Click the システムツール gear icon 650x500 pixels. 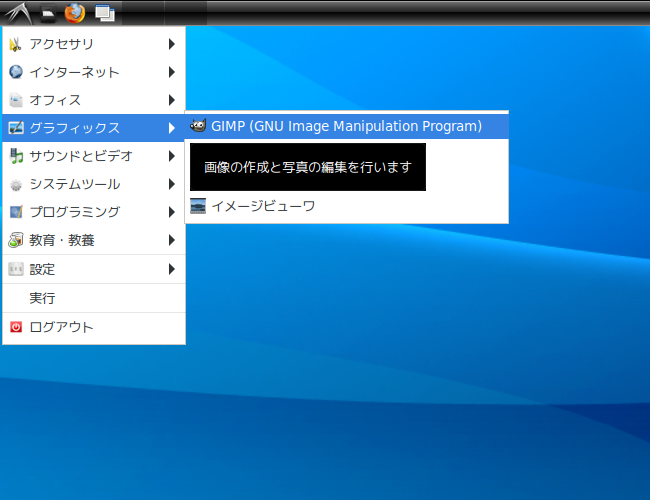(16, 184)
